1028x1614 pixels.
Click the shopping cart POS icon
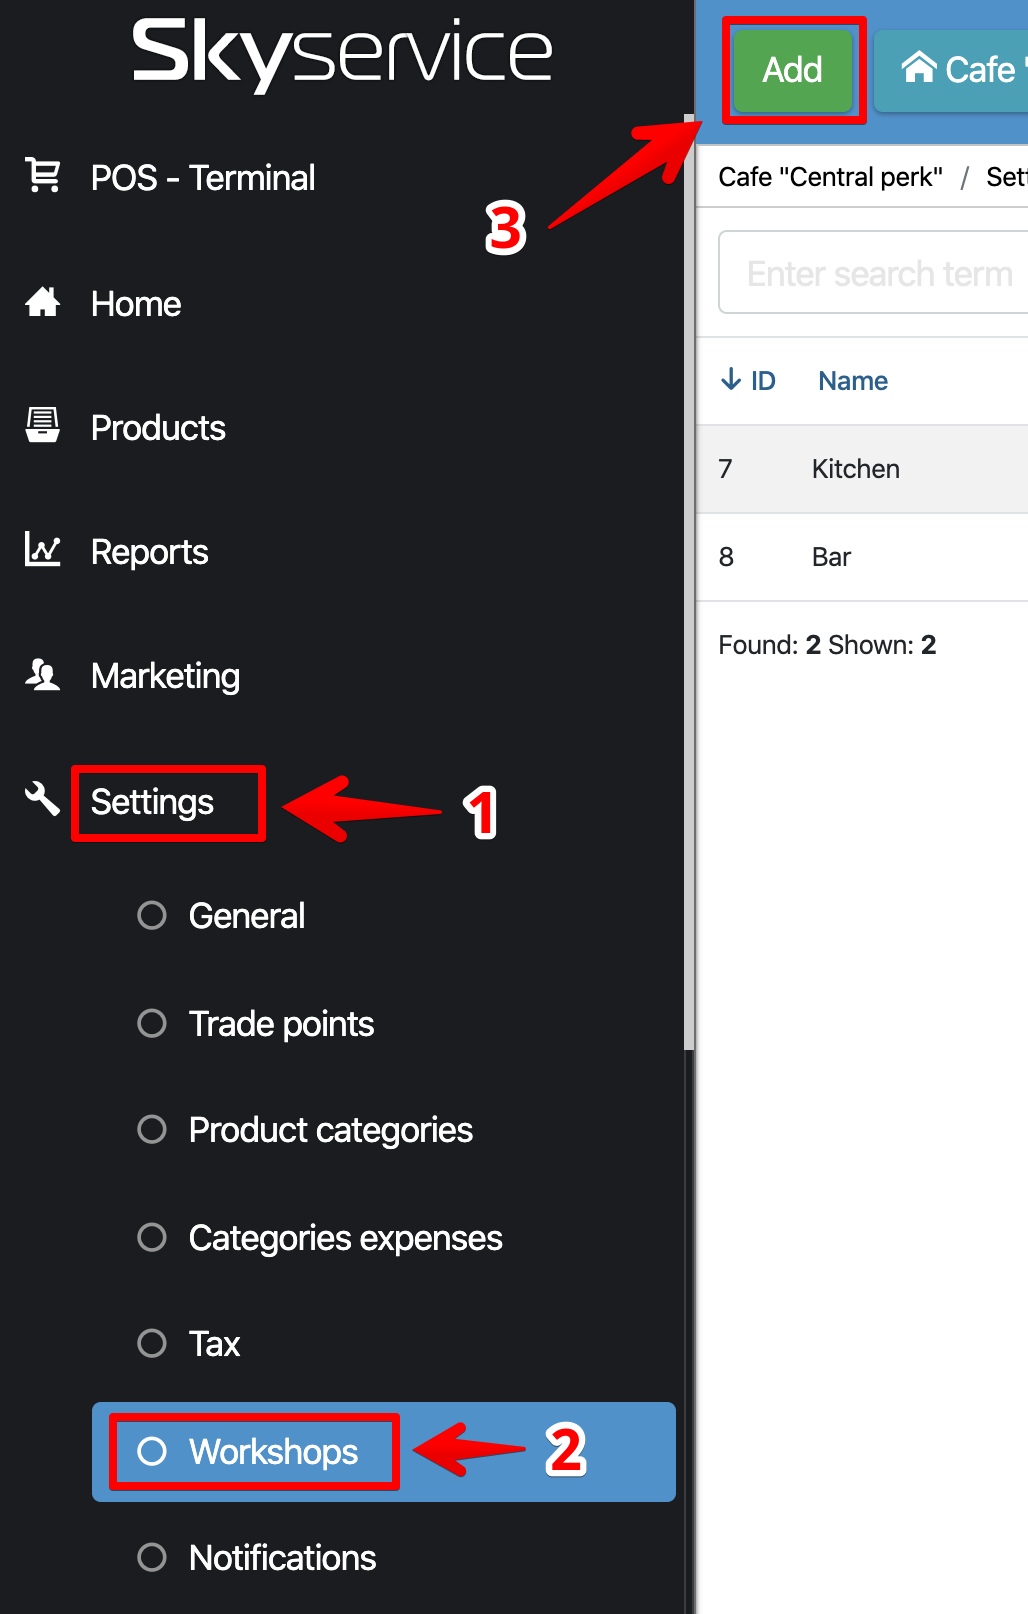pos(43,175)
